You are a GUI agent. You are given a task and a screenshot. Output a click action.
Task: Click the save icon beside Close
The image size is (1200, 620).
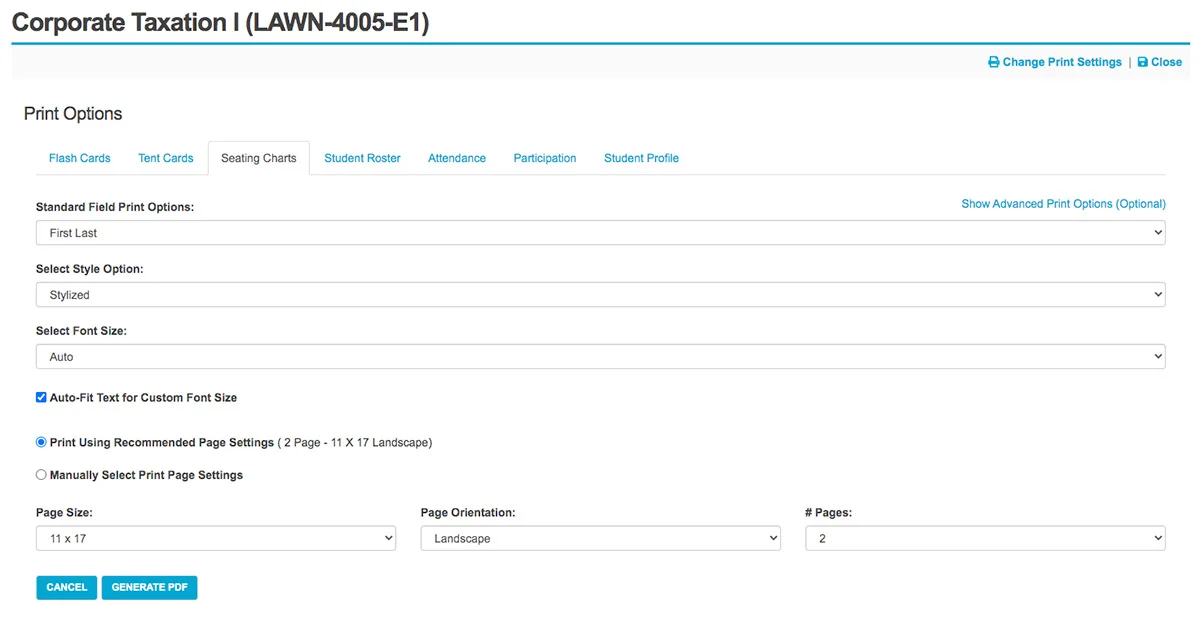pos(1143,62)
